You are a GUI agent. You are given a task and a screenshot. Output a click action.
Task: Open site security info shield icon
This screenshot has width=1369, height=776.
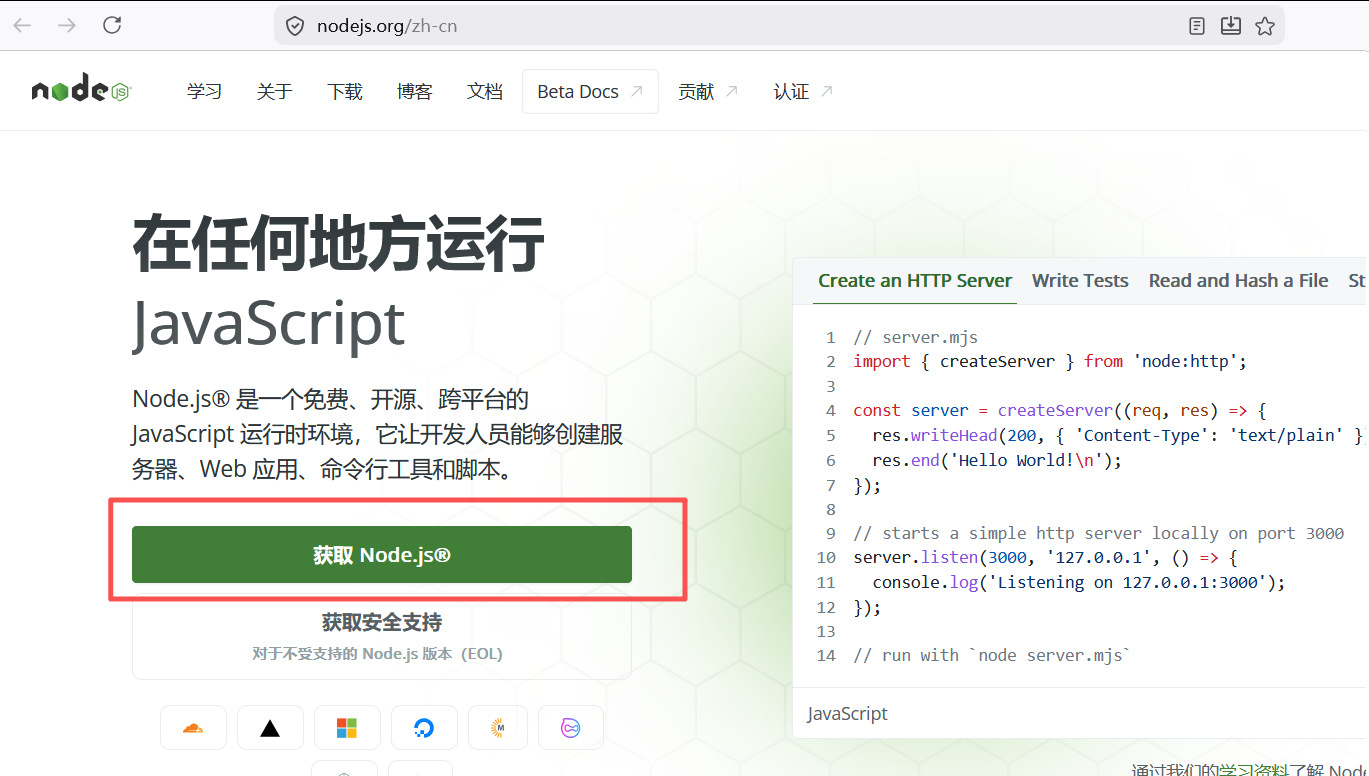[295, 26]
